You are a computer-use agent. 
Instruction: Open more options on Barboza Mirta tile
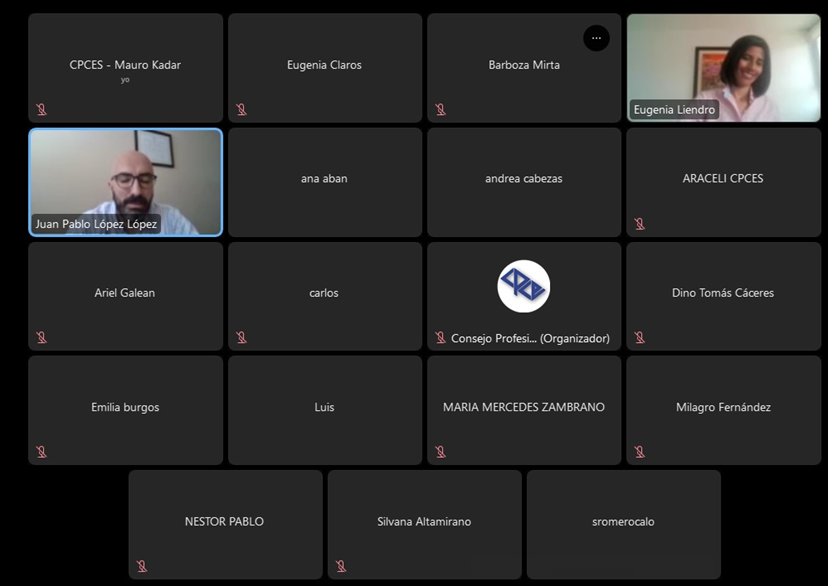pos(596,38)
